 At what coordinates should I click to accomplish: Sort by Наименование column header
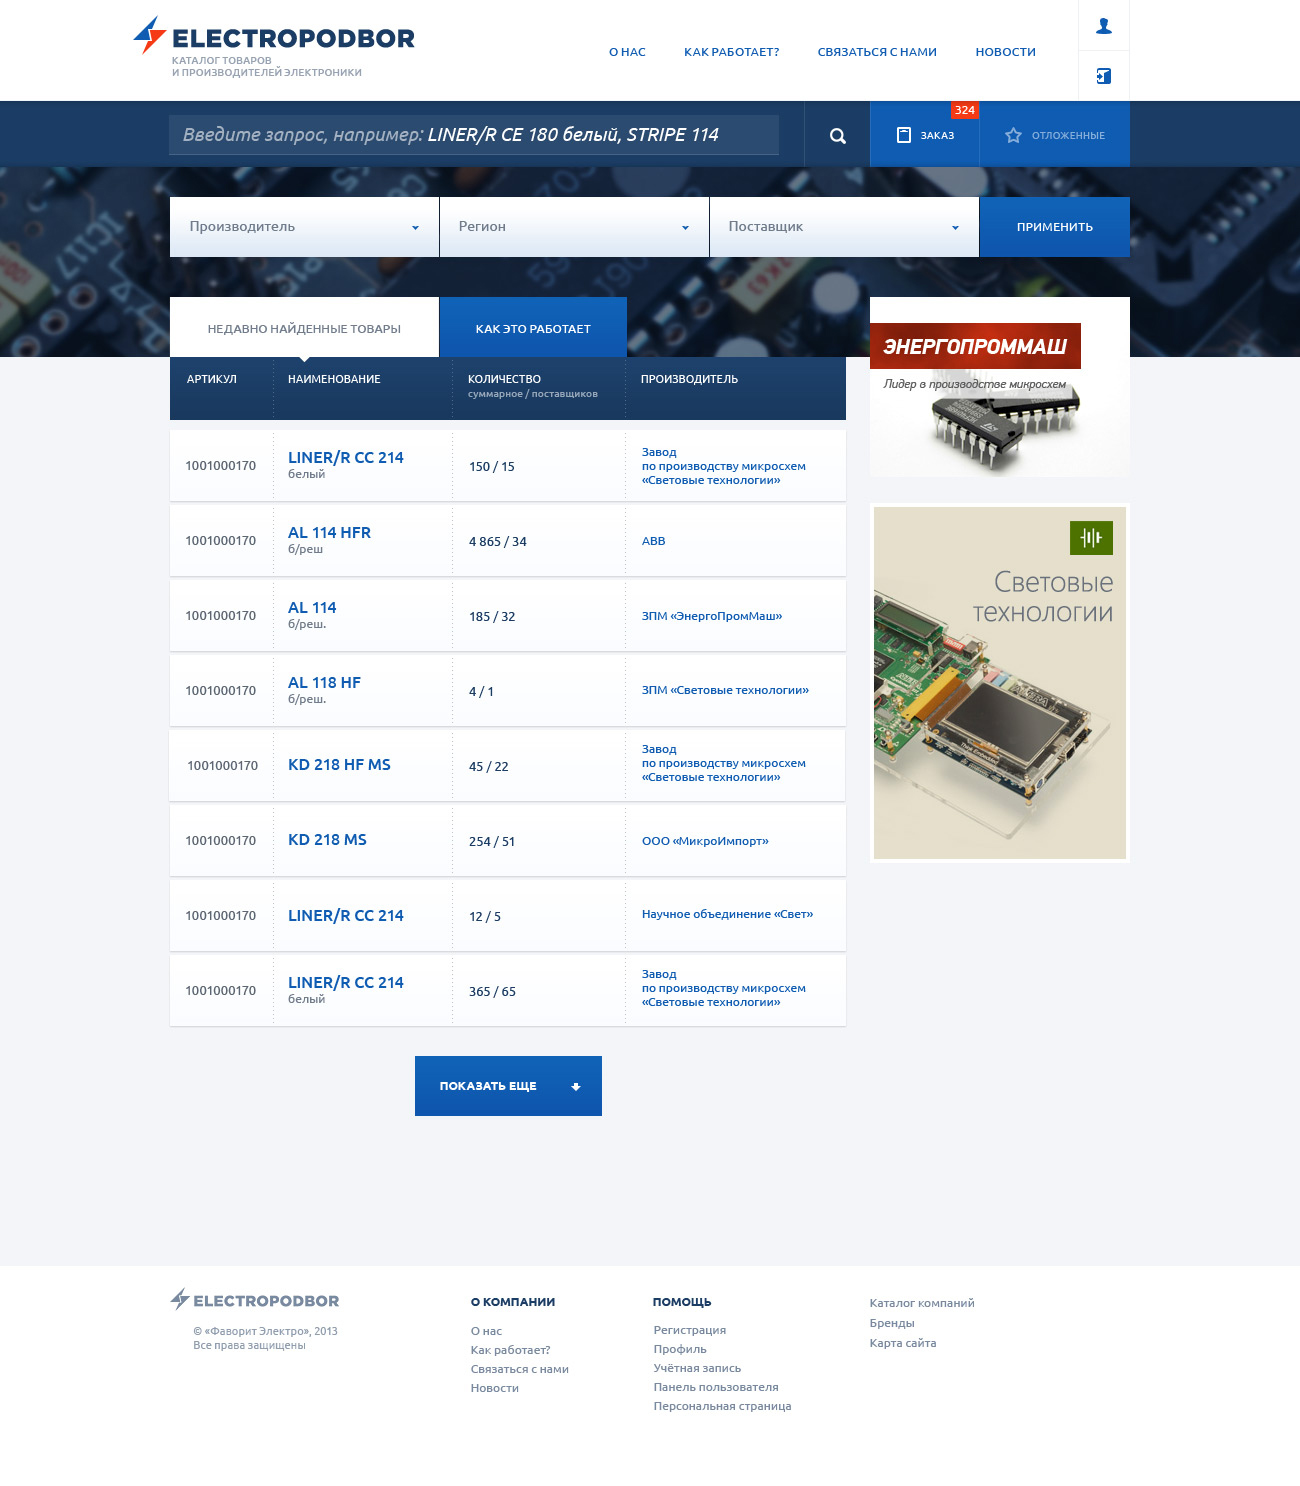click(334, 379)
